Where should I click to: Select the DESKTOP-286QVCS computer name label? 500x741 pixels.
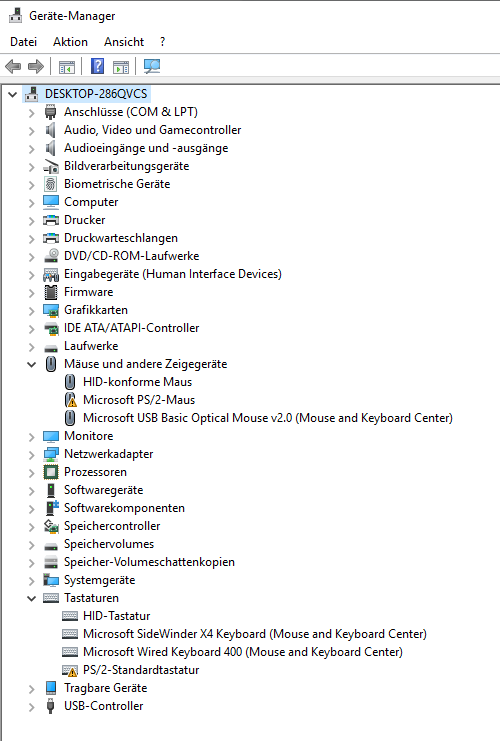pos(96,94)
